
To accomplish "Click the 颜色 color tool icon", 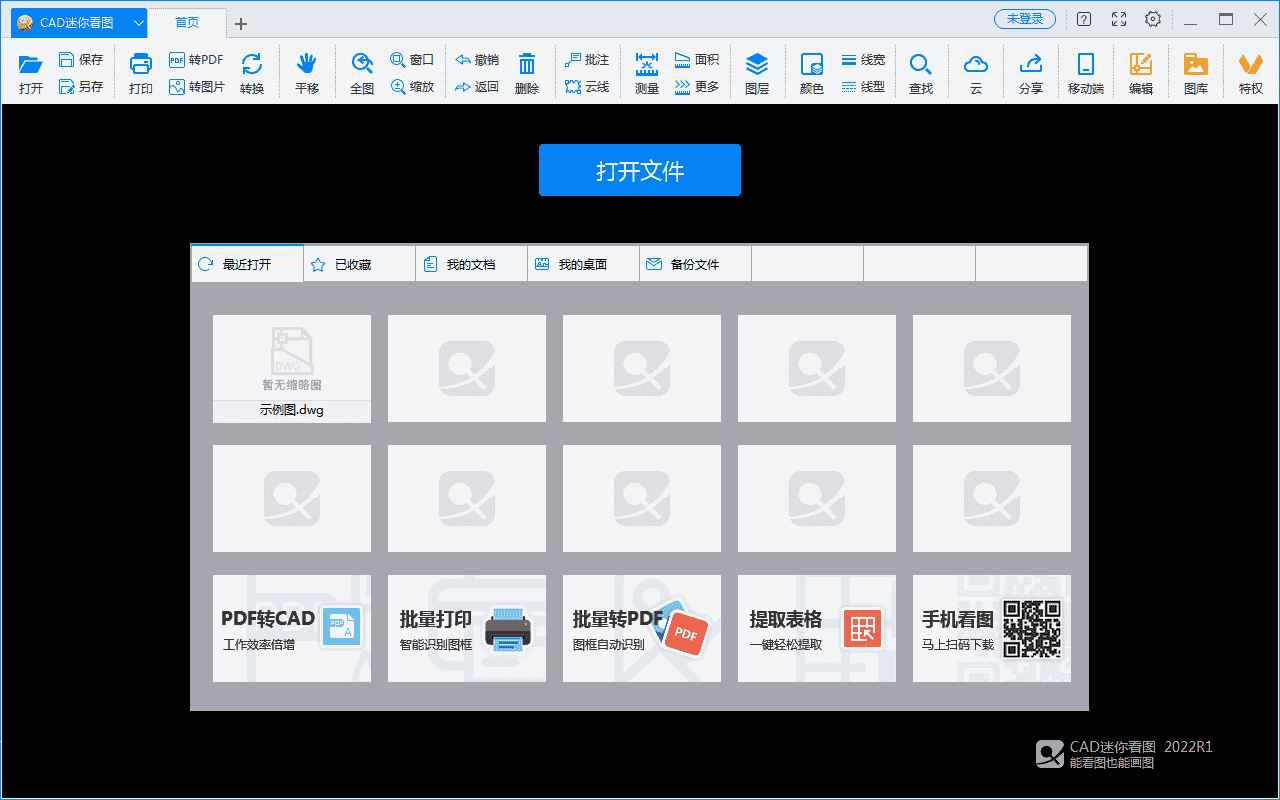I will [x=811, y=71].
